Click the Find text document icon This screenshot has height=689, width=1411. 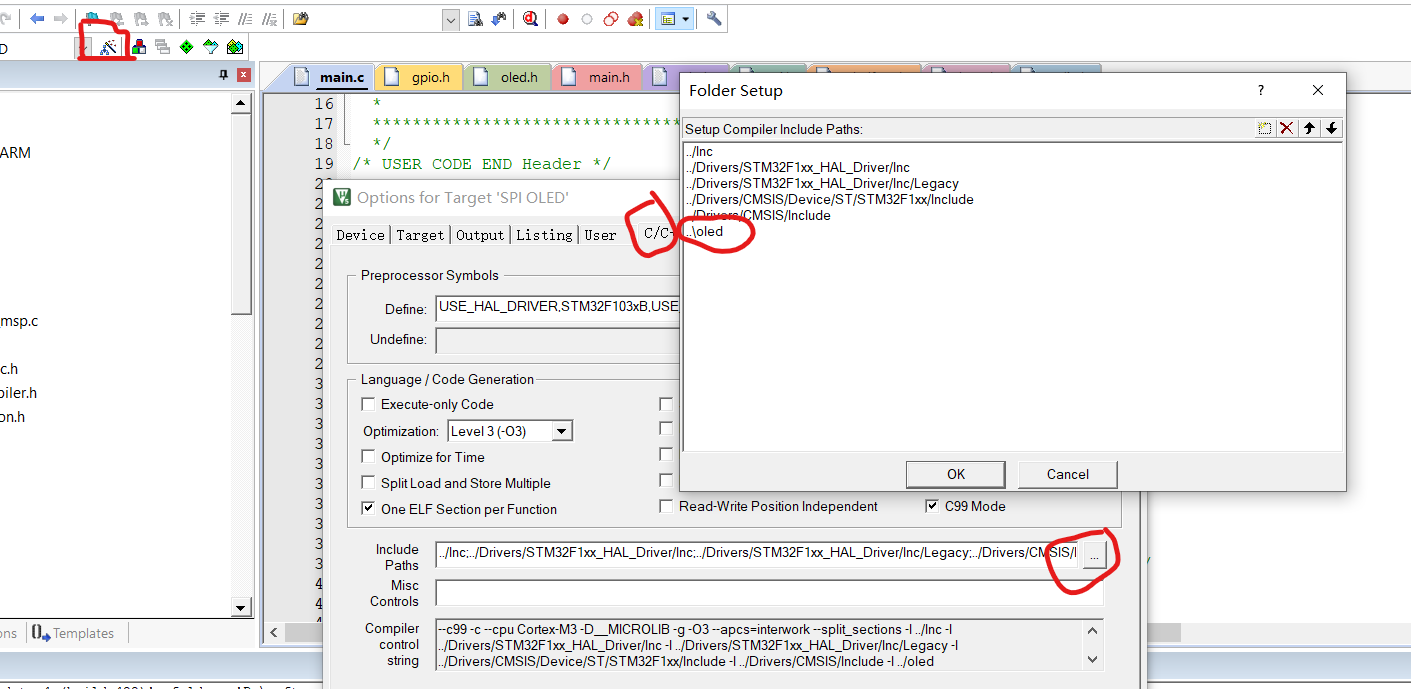coord(475,19)
